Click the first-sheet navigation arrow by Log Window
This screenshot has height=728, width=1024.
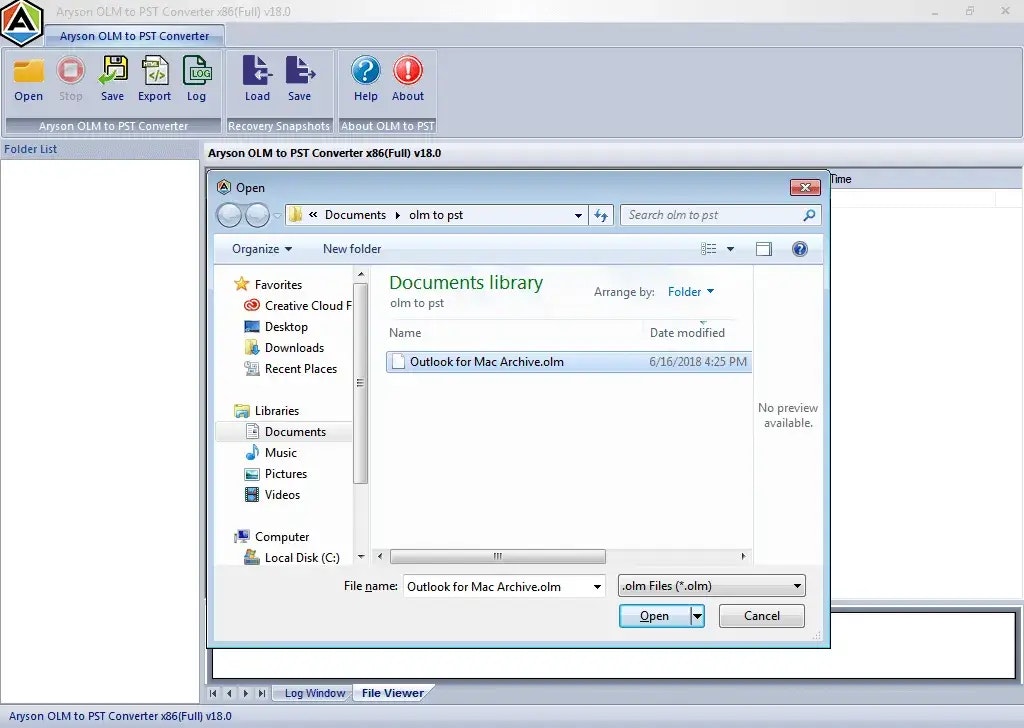coord(213,693)
